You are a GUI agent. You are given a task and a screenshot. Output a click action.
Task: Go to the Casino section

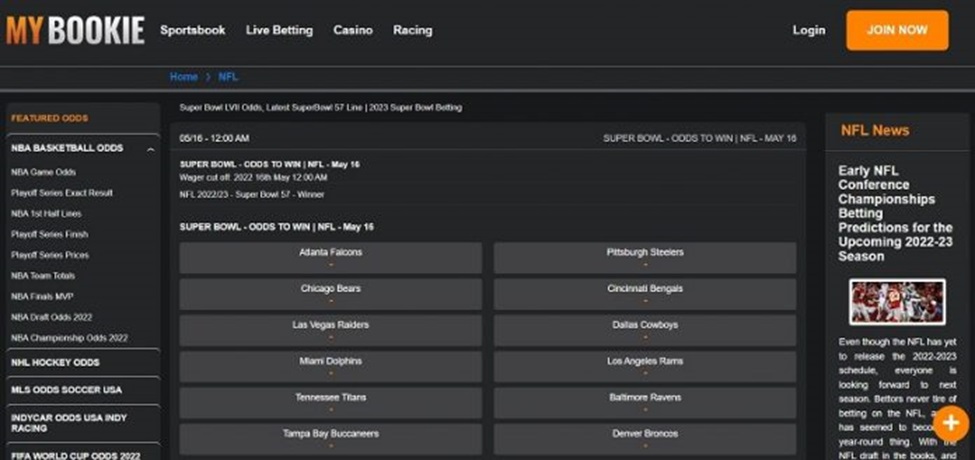pyautogui.click(x=353, y=30)
